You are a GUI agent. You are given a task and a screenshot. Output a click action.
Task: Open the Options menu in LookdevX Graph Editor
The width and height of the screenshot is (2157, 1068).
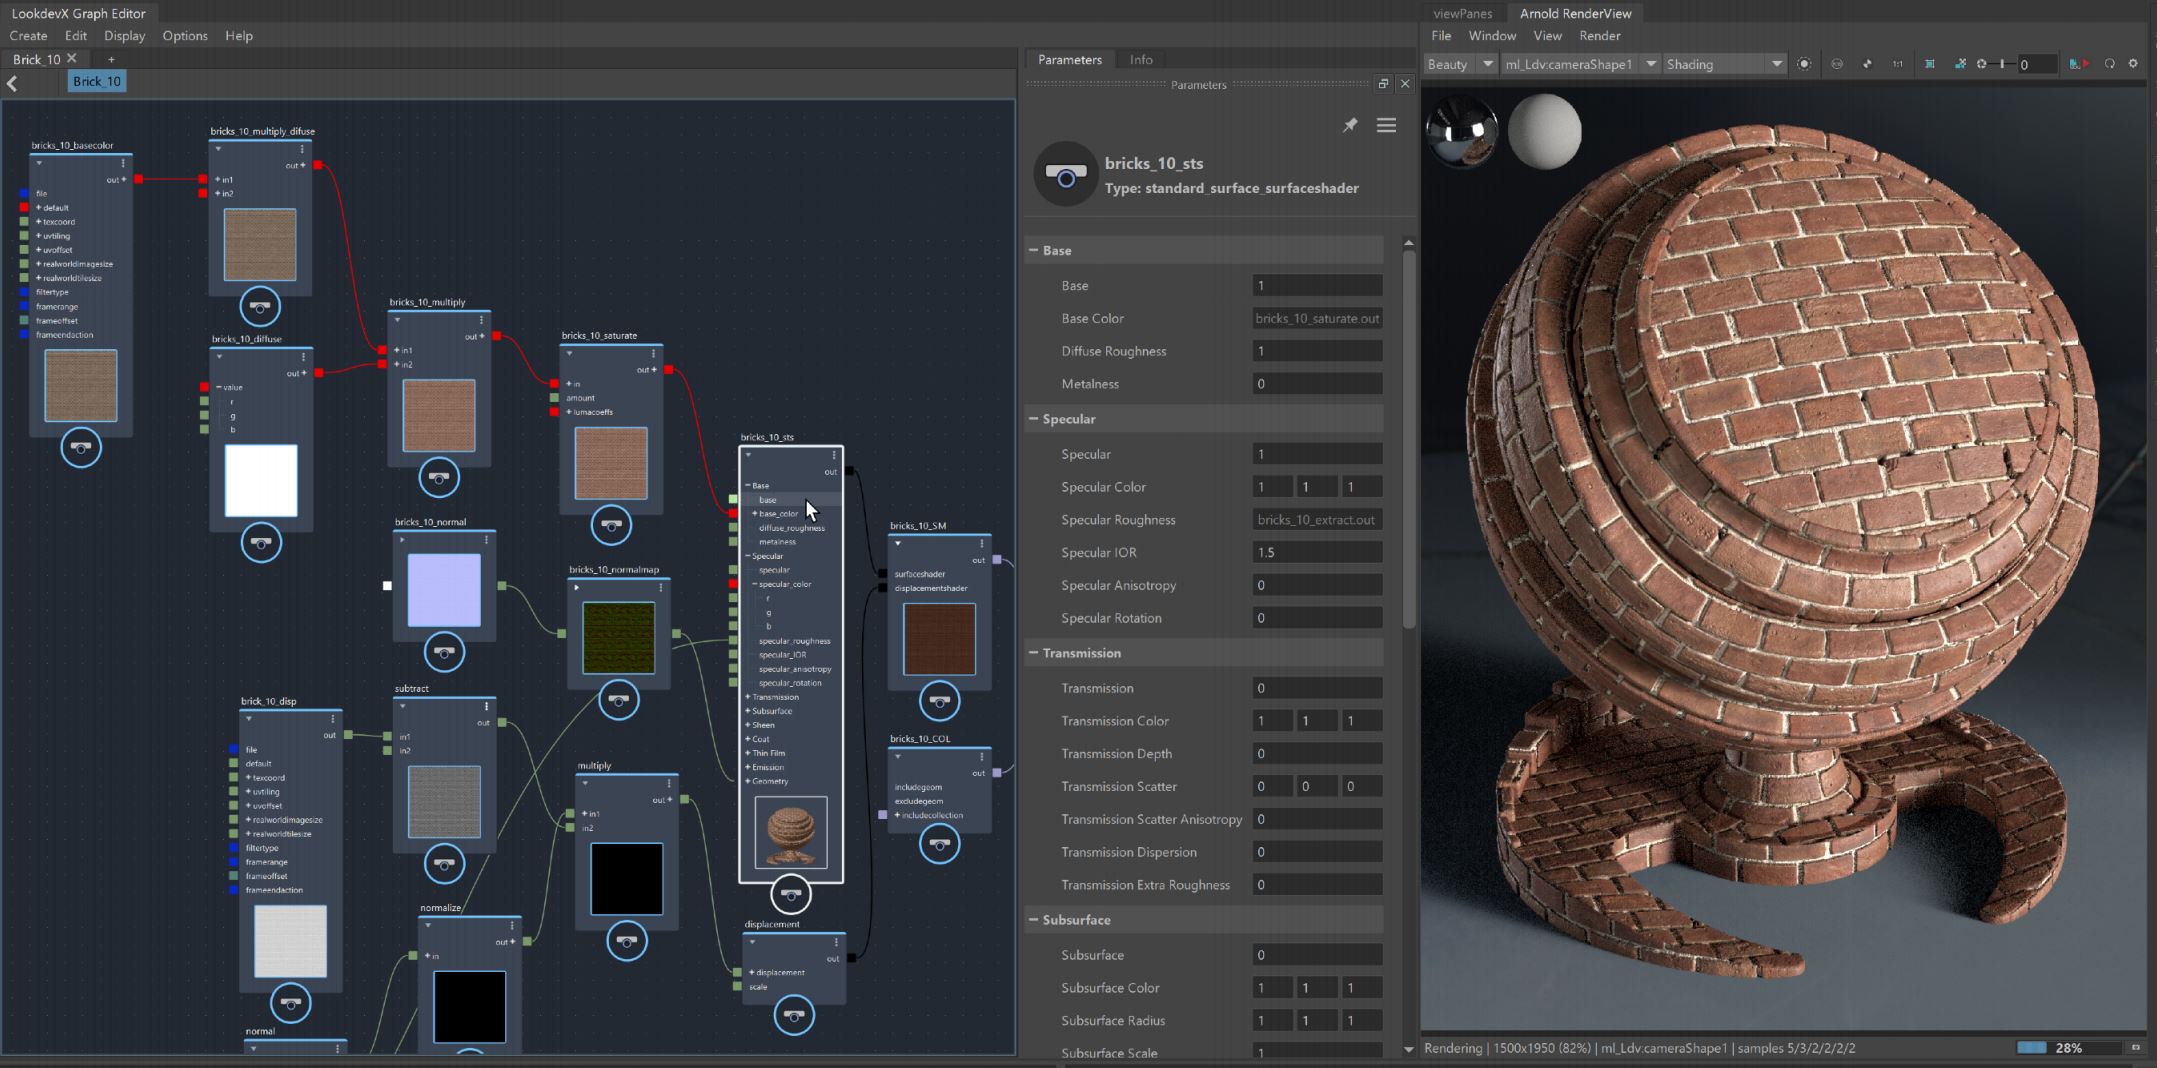[x=185, y=36]
